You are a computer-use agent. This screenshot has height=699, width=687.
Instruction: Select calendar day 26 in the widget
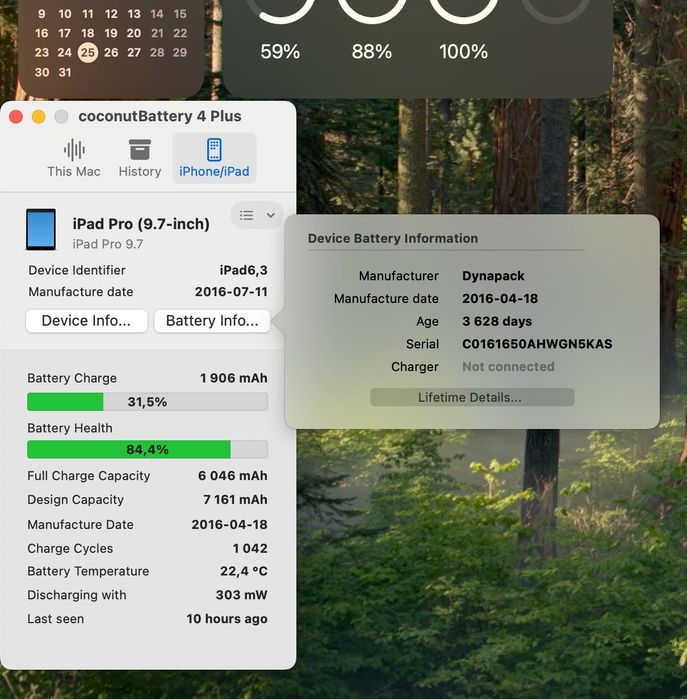(111, 53)
